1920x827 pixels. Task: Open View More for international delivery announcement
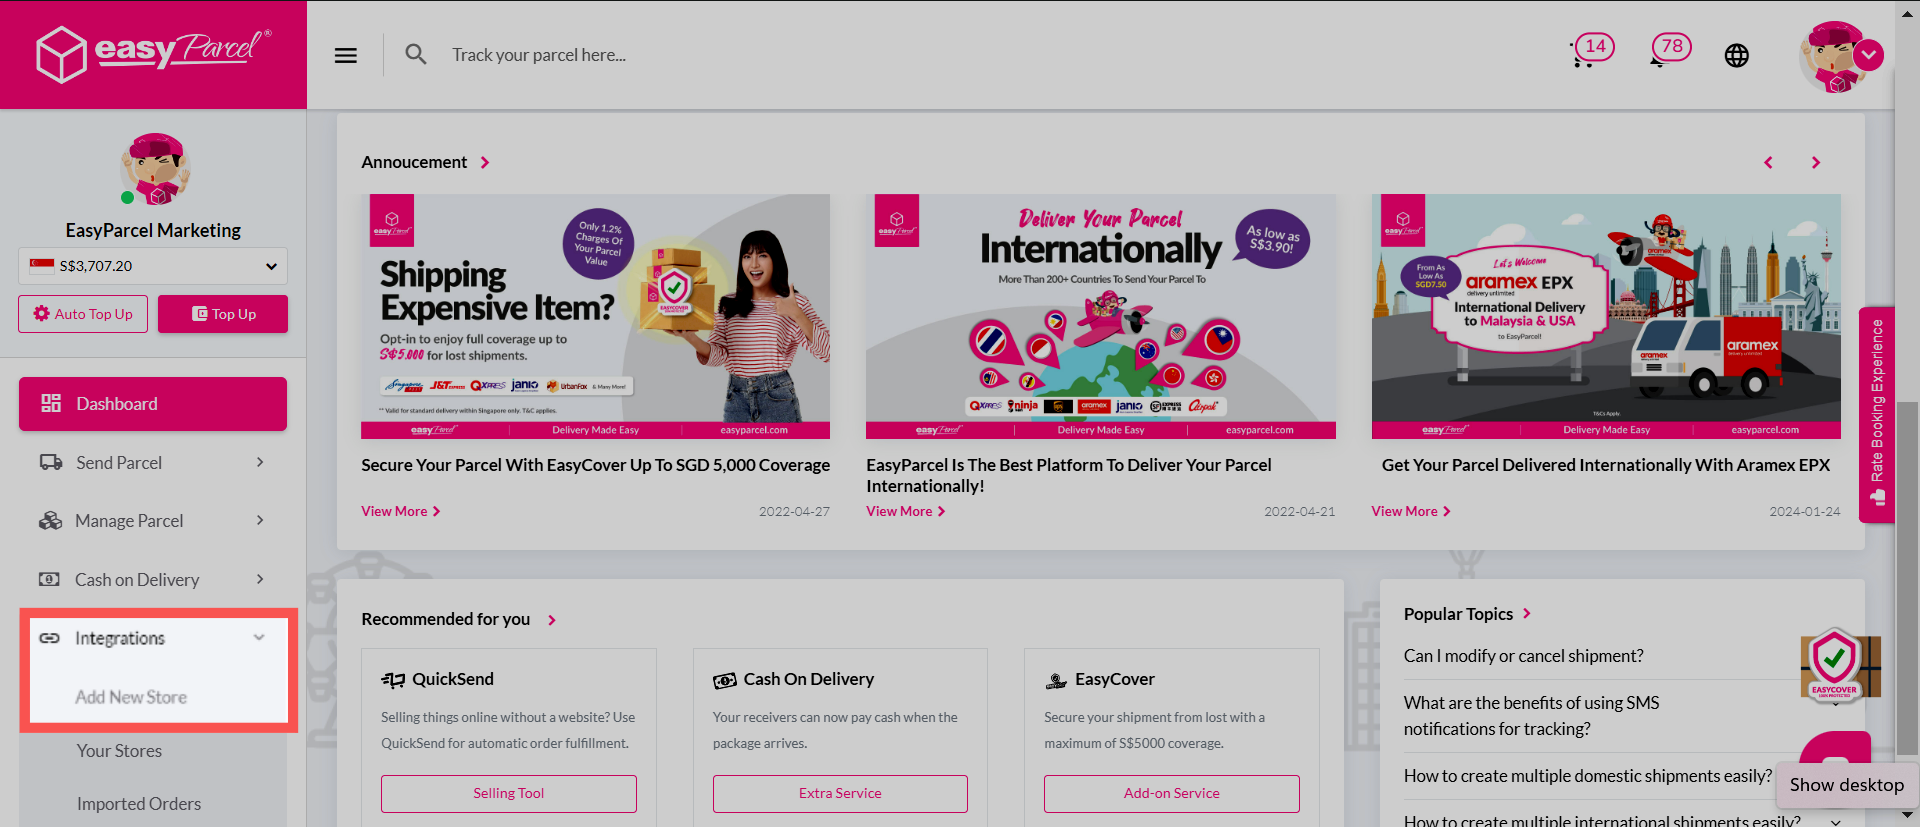tap(906, 511)
